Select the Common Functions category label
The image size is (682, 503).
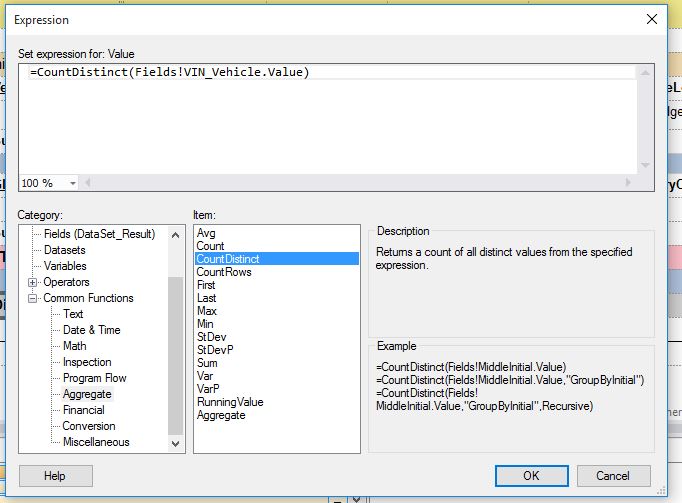(x=88, y=298)
